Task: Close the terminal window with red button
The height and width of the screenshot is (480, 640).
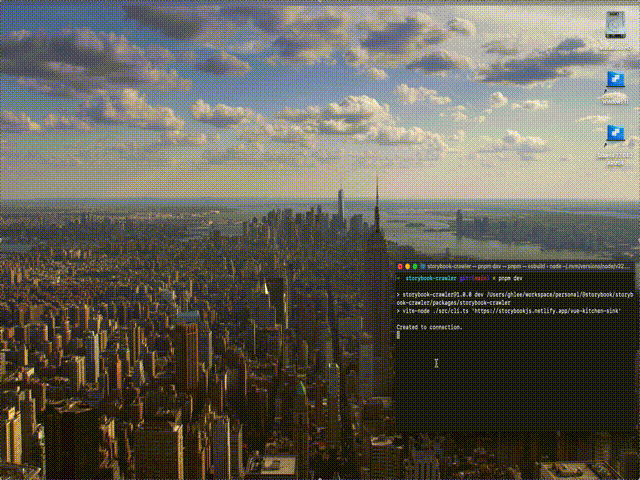Action: (400, 267)
